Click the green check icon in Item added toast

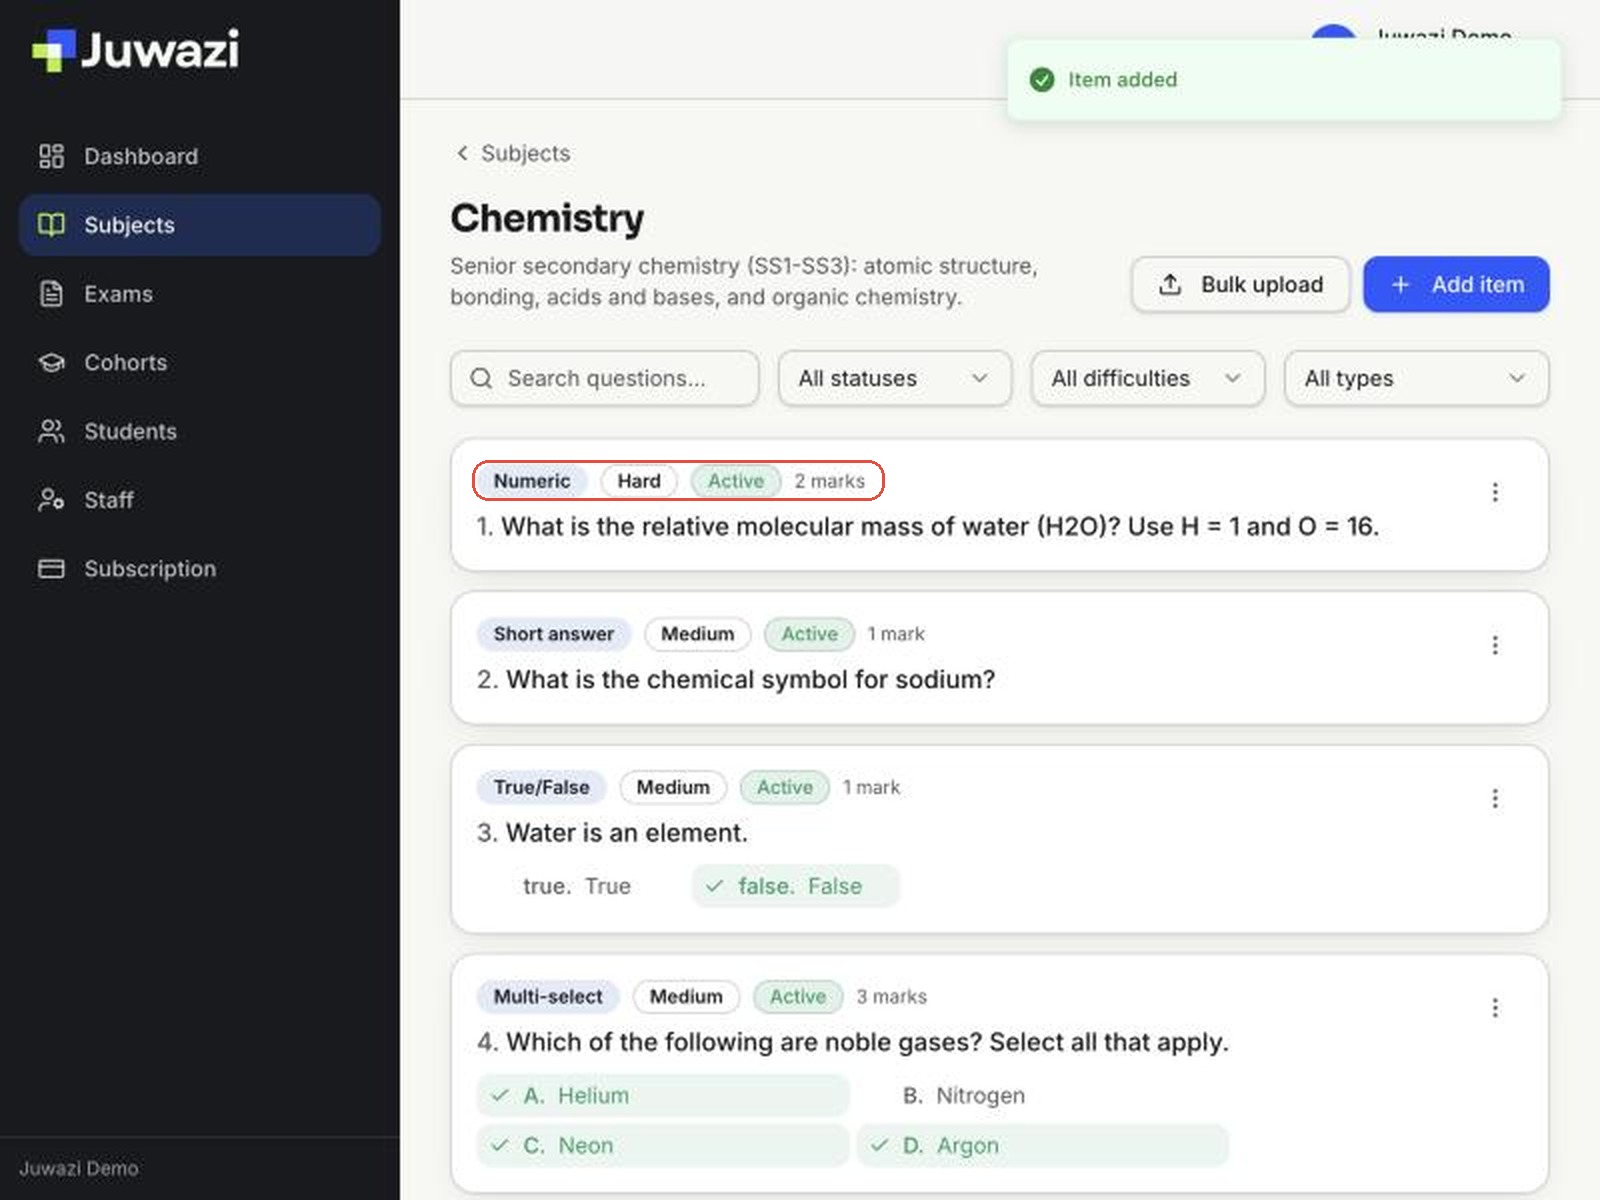[1042, 80]
